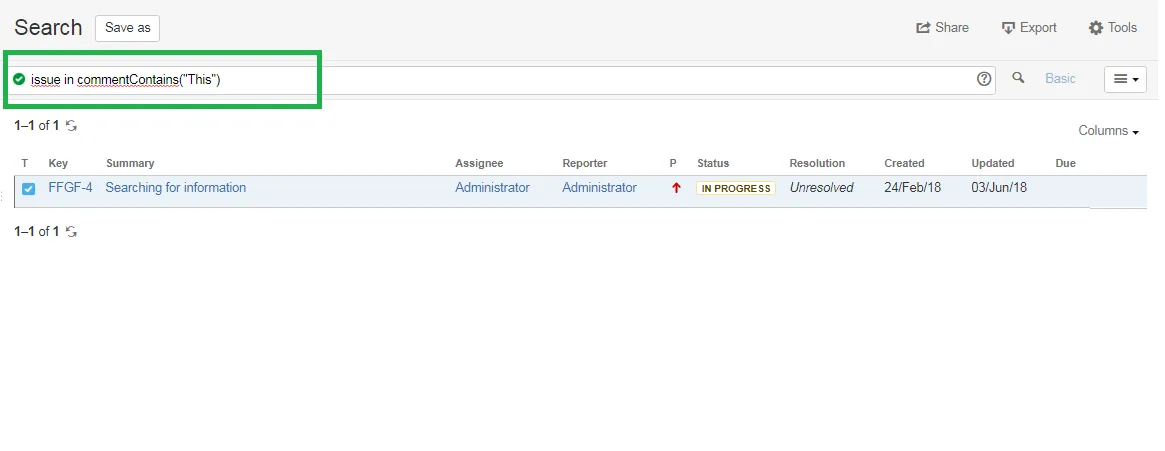Sort by the Assignee column header
Image resolution: width=1165 pixels, height=451 pixels.
click(x=479, y=163)
